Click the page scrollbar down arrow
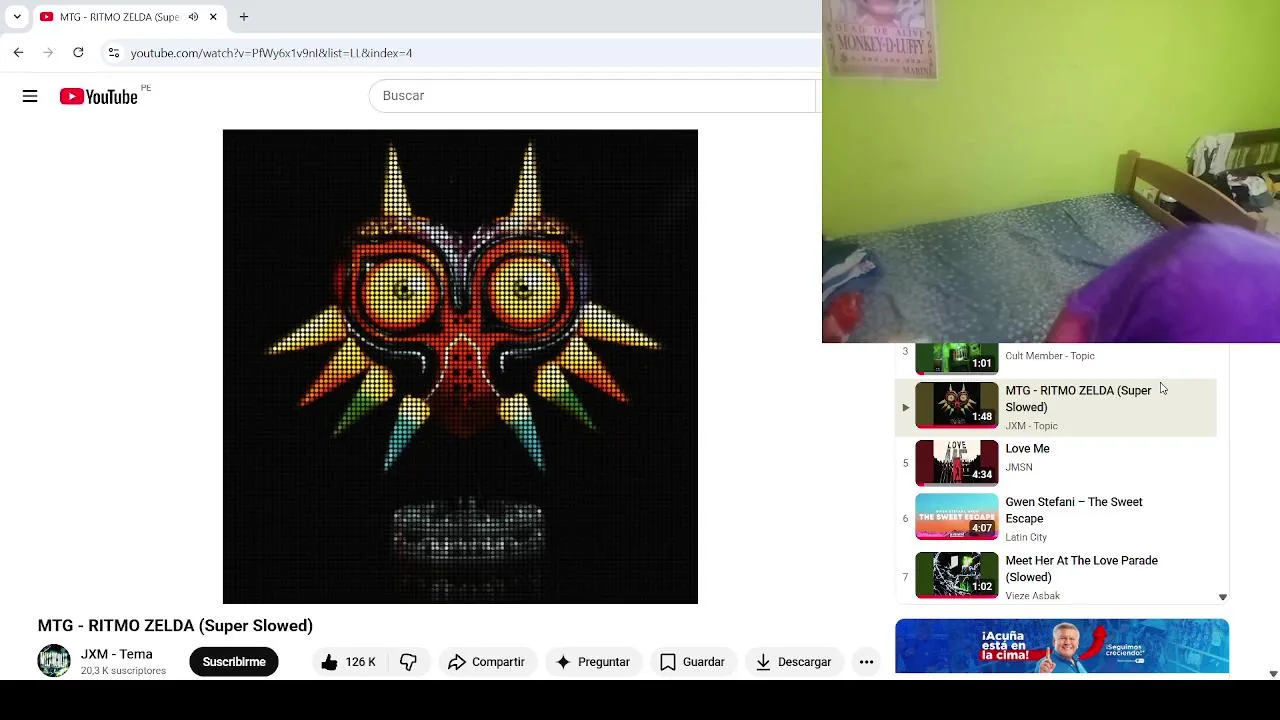 coord(1273,674)
